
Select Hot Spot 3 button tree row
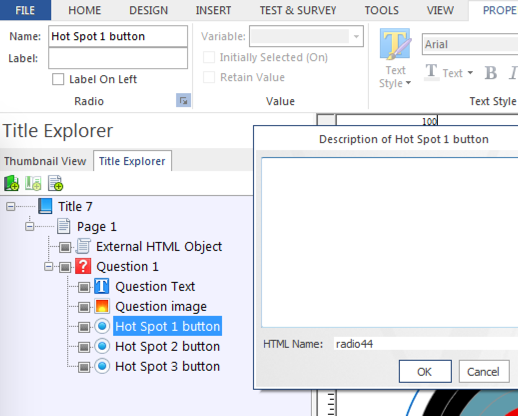[167, 366]
